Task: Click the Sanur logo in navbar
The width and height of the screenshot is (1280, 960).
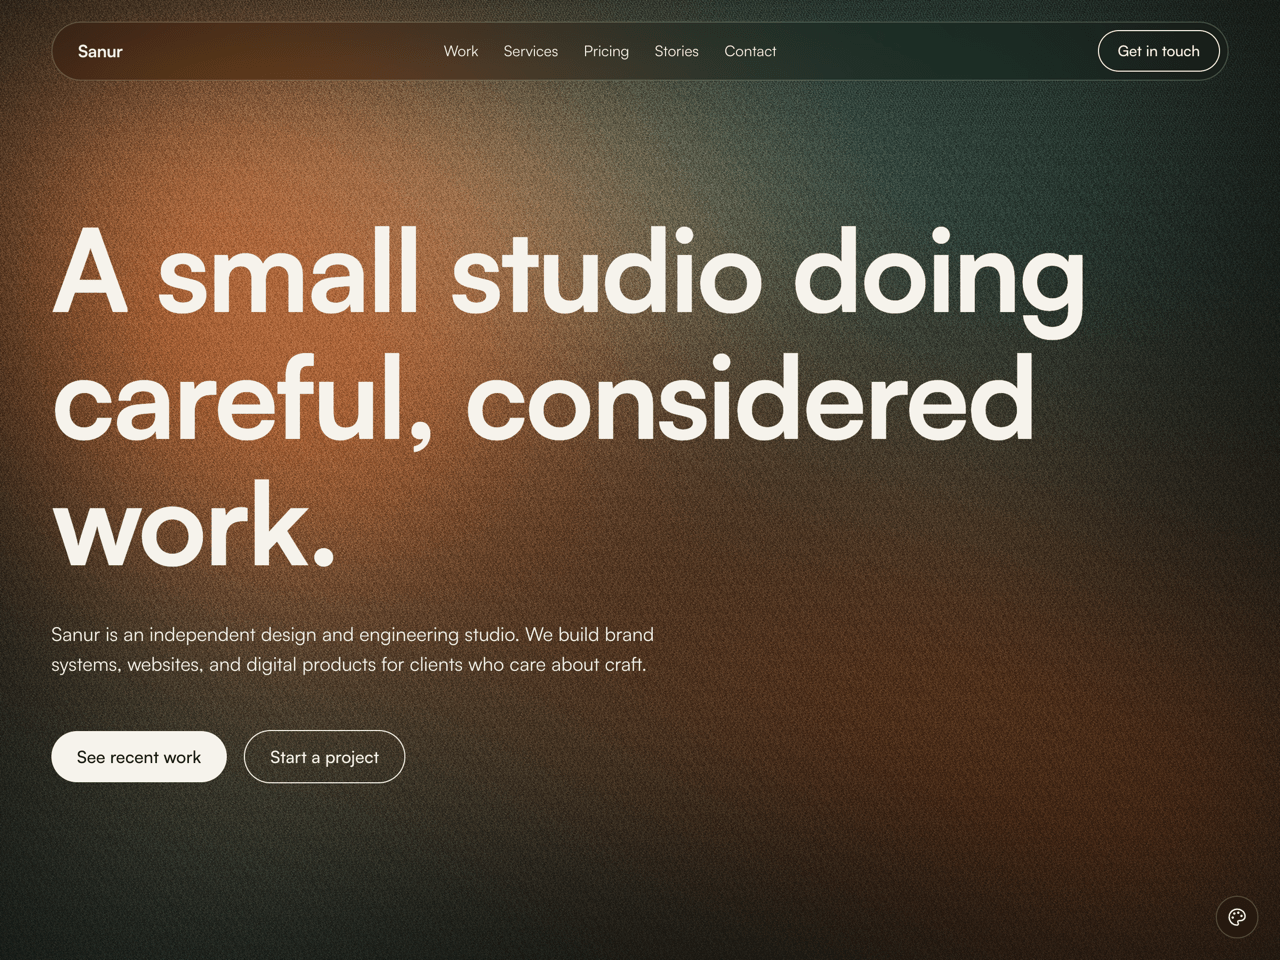Action: click(100, 51)
